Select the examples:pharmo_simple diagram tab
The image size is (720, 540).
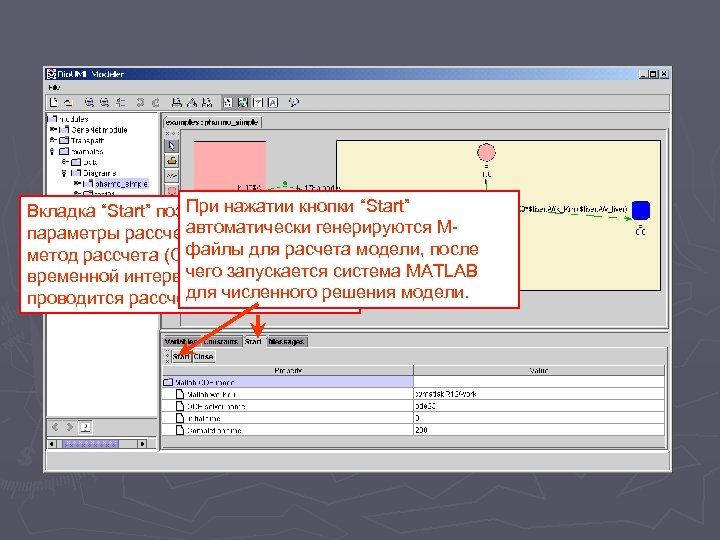[x=213, y=122]
